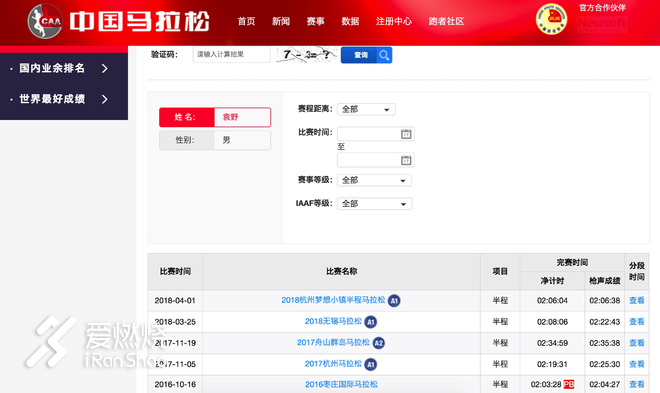Click 查看 for the 2018-04-01 race
The image size is (660, 393).
[636, 300]
